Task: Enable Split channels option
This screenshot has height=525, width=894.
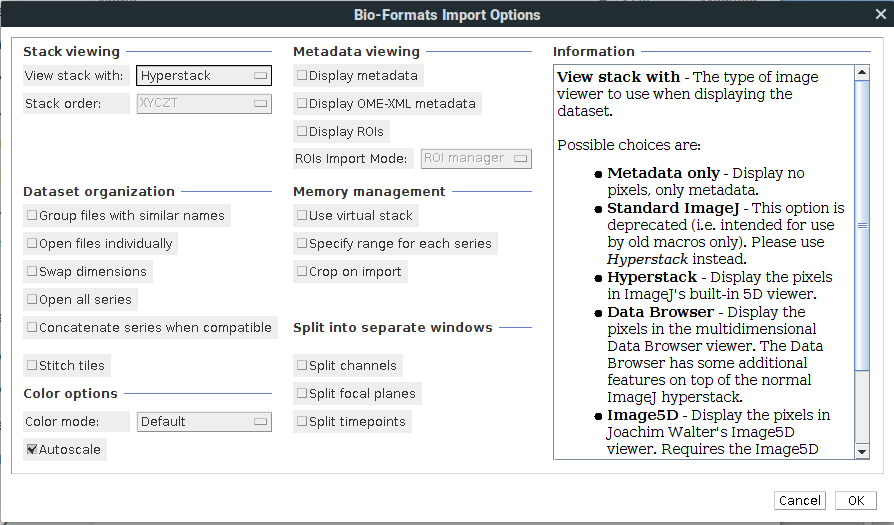Action: click(302, 366)
